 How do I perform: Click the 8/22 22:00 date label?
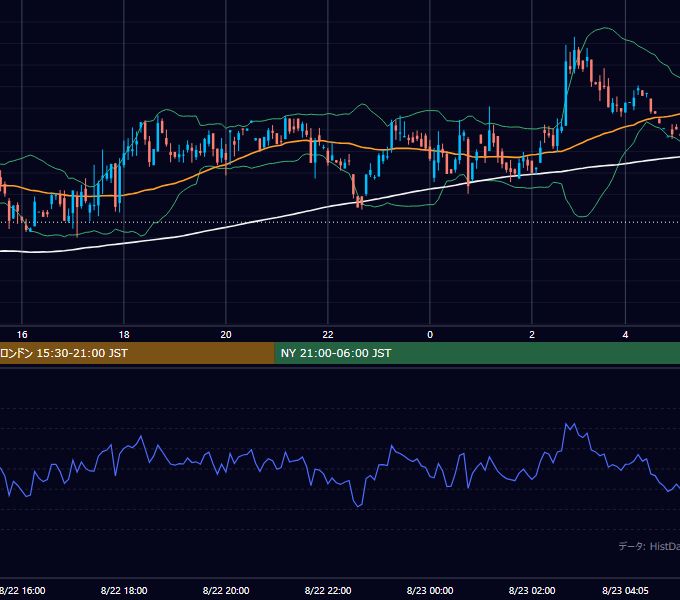[x=328, y=590]
